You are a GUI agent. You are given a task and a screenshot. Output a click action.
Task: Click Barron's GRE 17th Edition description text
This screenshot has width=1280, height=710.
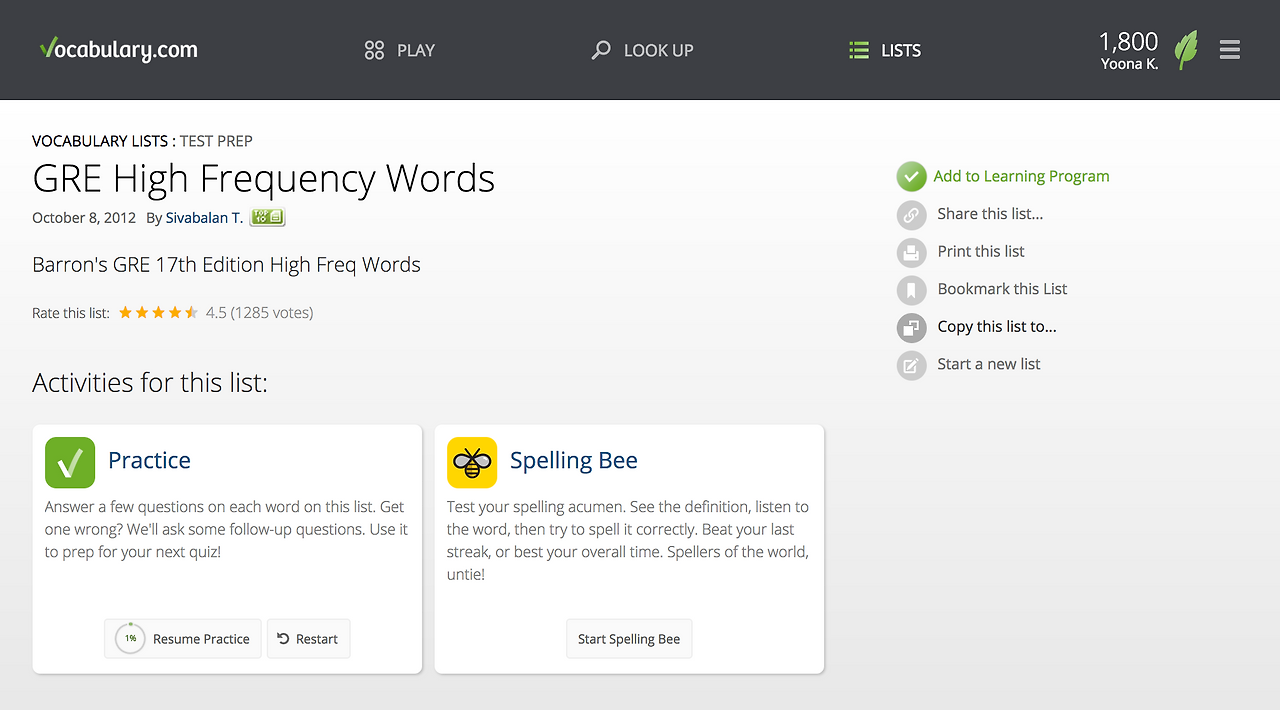click(226, 265)
